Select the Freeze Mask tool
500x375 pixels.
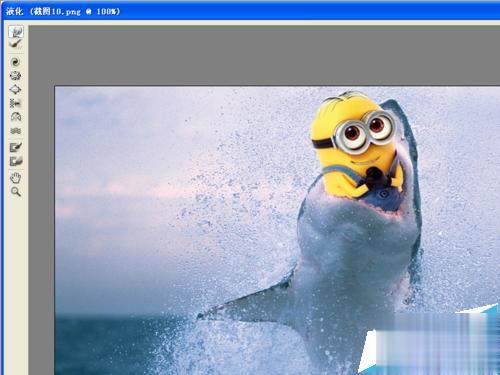(16, 147)
